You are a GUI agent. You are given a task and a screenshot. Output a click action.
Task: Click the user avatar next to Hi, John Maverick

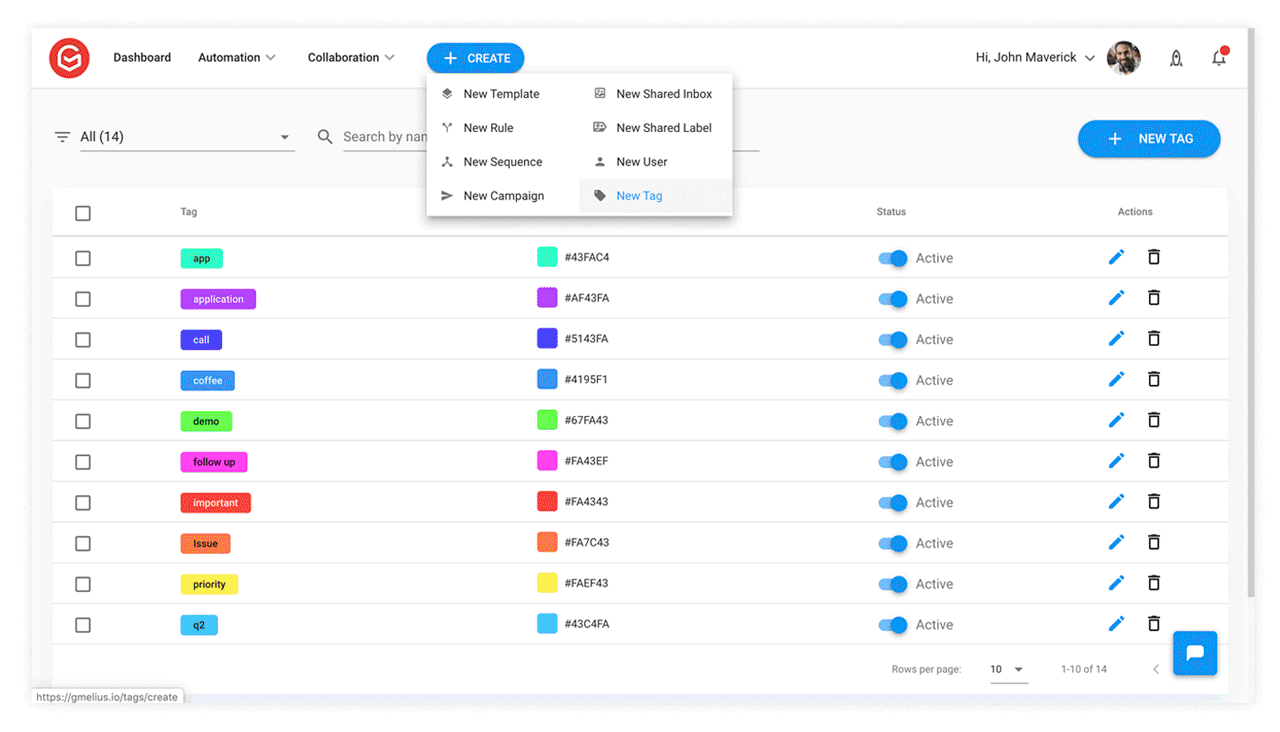[1123, 58]
